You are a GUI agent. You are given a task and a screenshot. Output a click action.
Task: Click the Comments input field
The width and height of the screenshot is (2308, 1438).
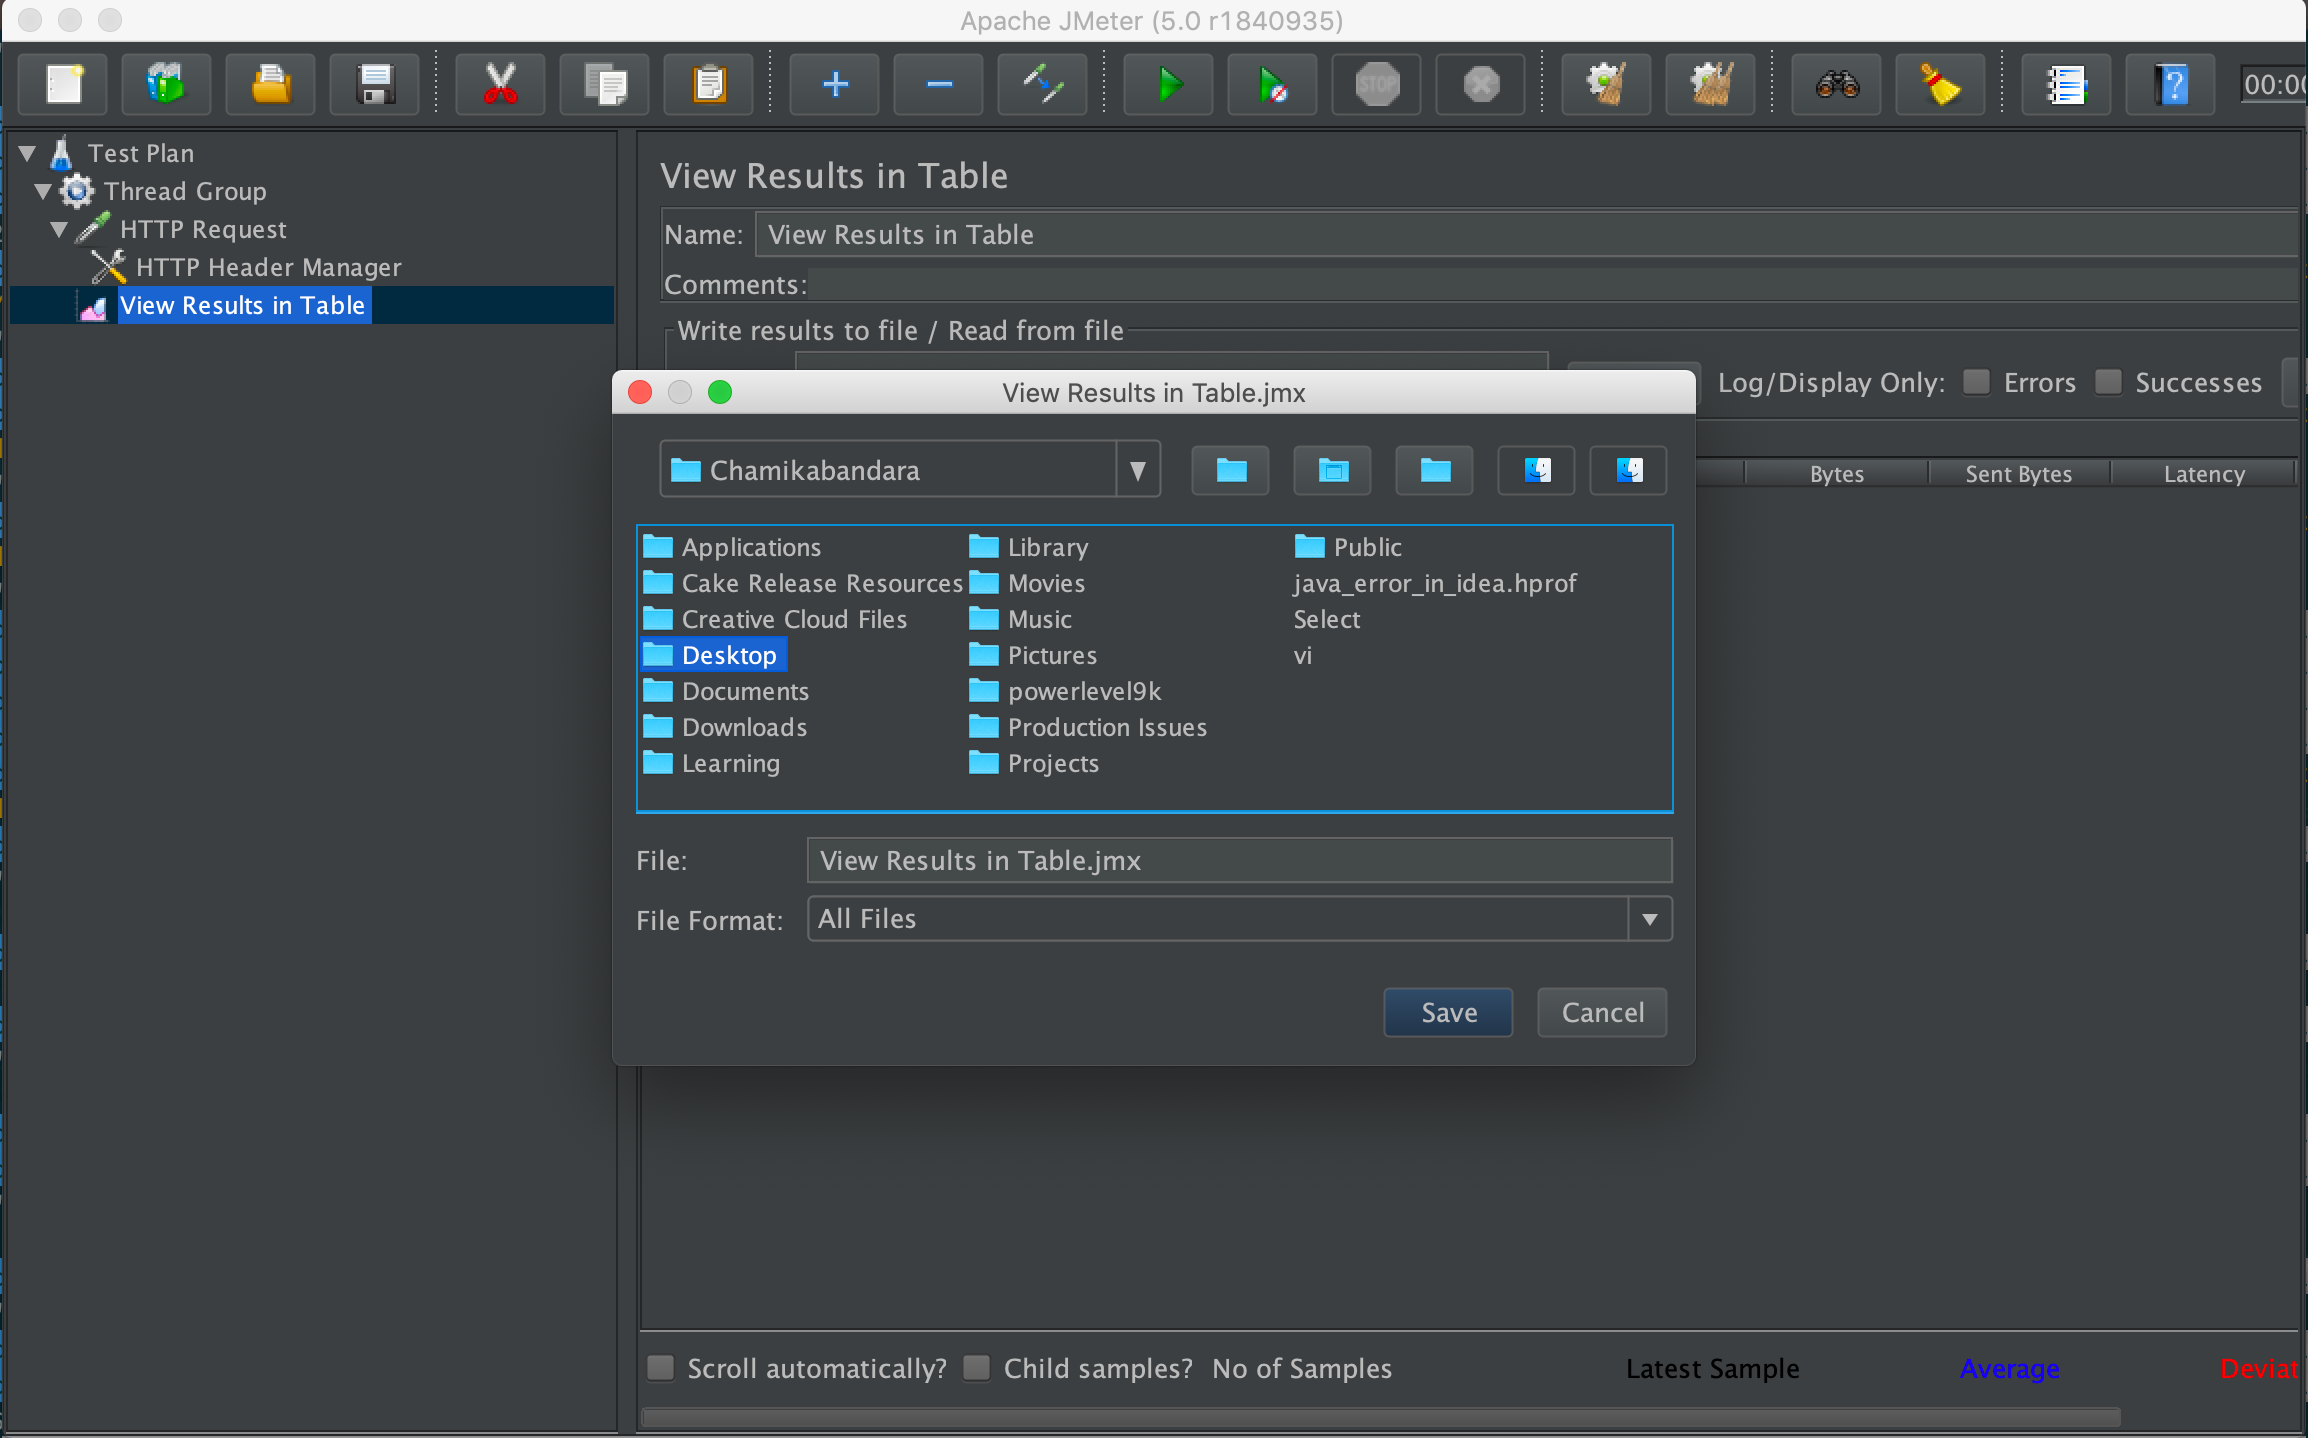pos(1553,285)
